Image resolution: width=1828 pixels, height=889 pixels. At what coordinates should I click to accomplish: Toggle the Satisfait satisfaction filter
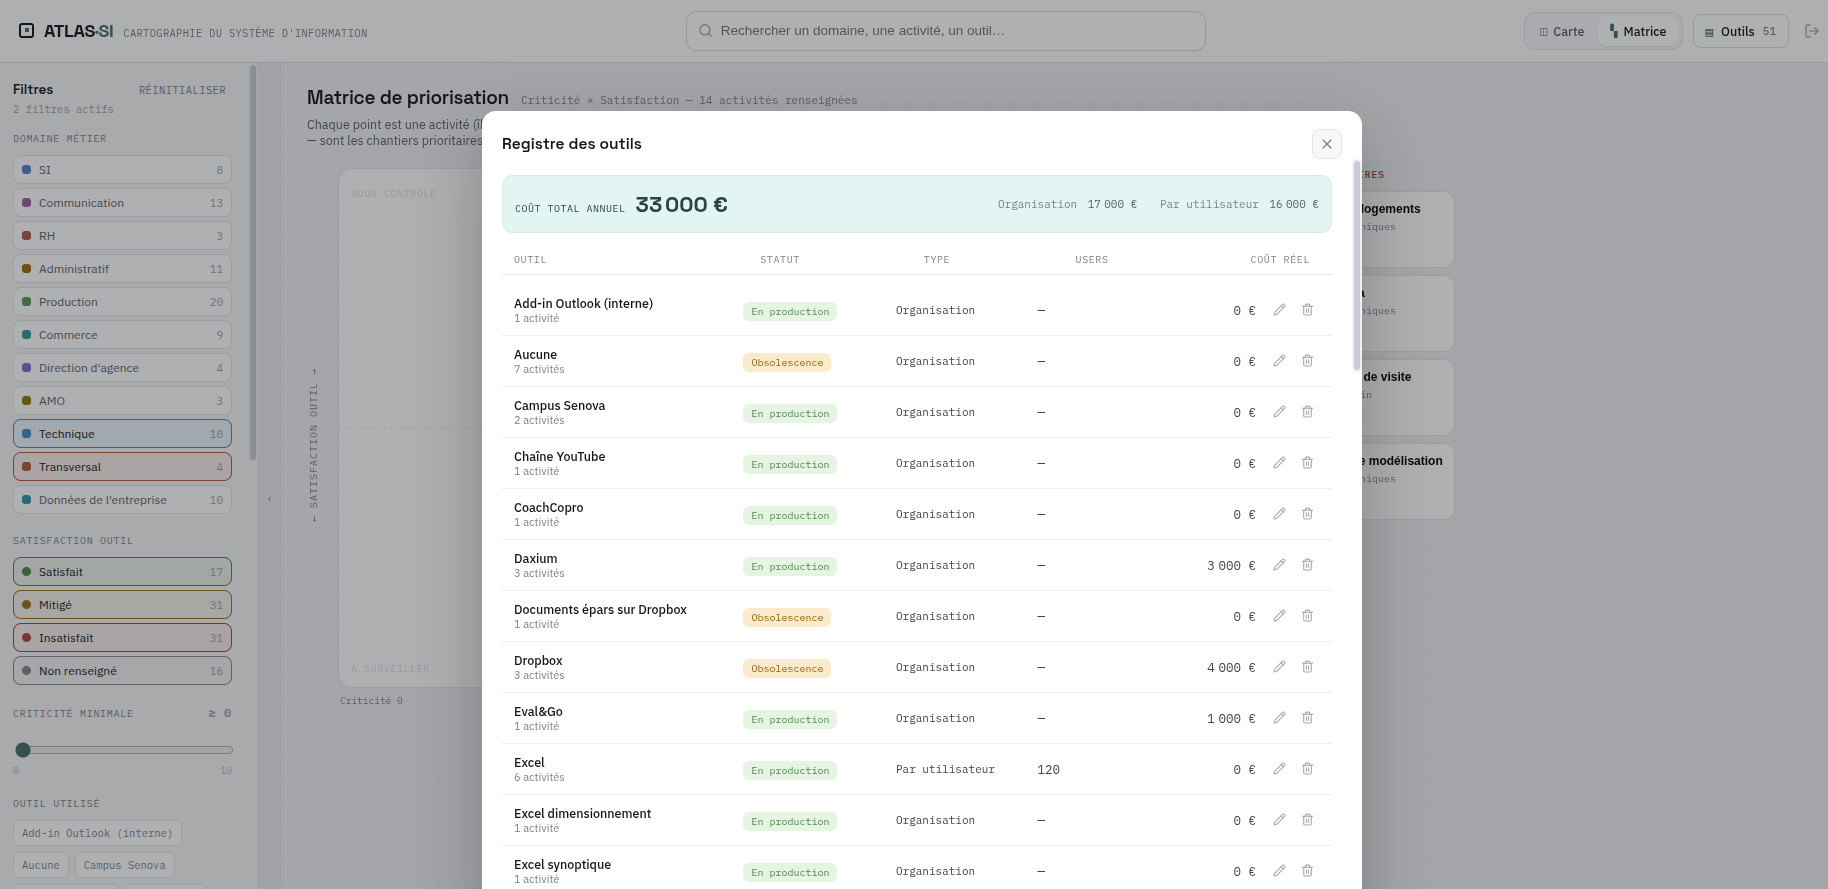tap(122, 572)
